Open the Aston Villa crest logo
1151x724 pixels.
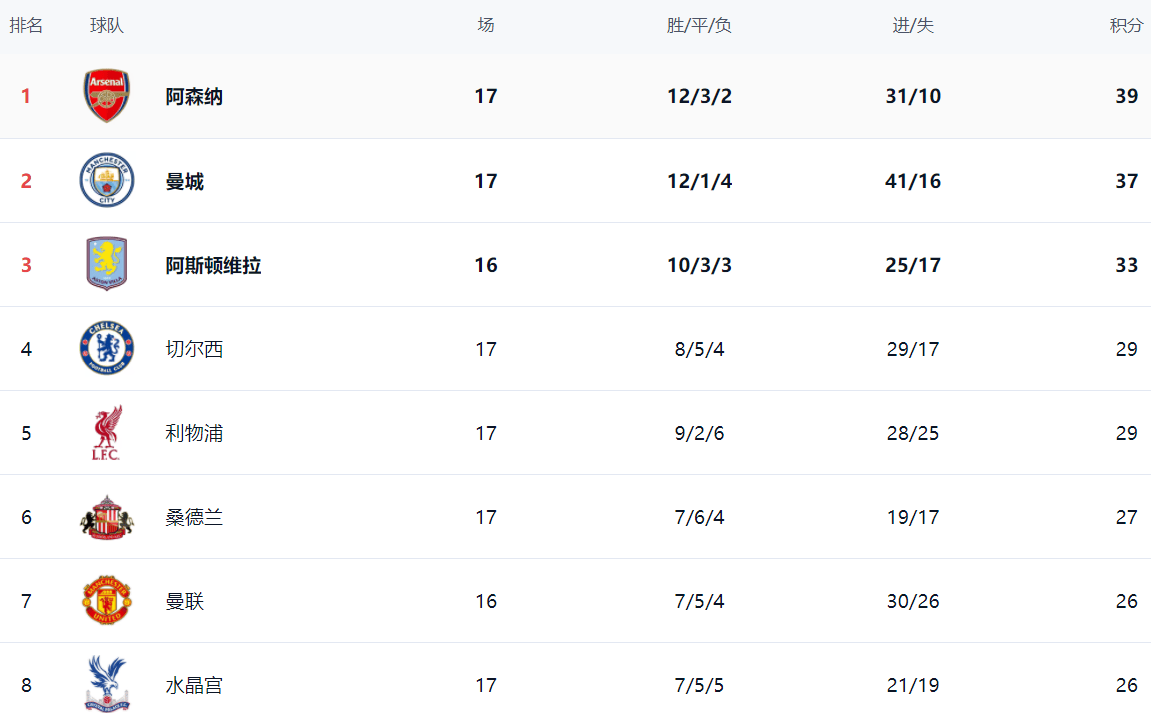click(106, 265)
